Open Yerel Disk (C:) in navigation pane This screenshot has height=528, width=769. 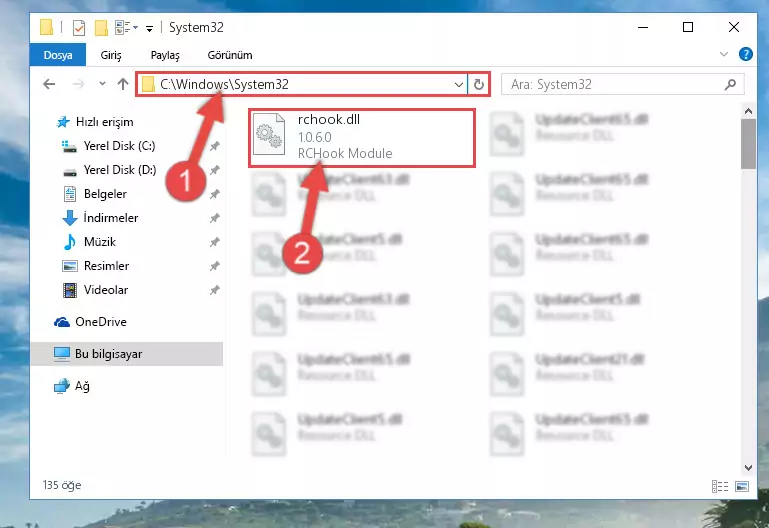click(108, 146)
